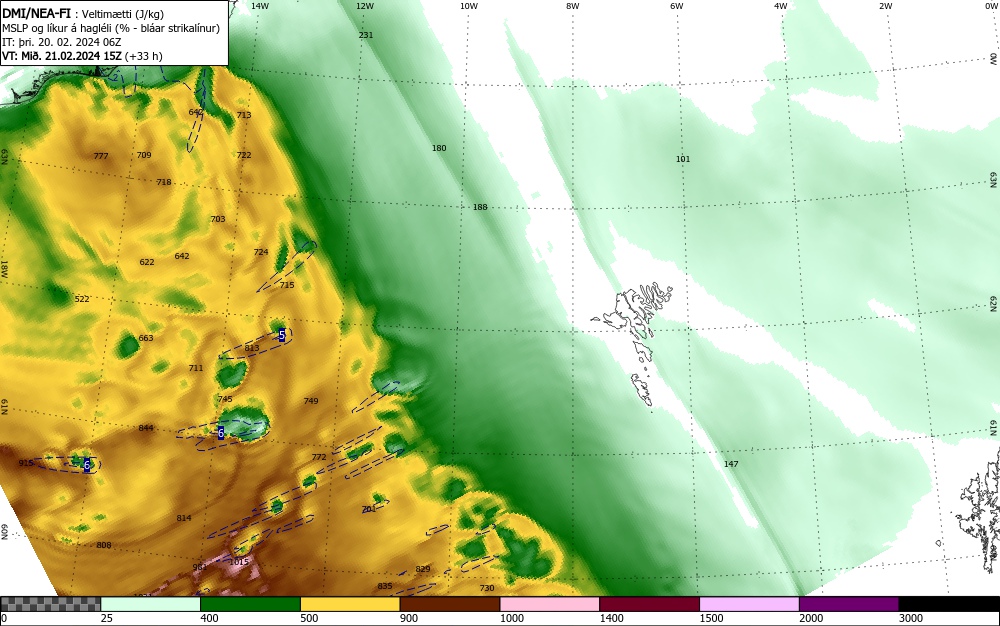Click the 730 value on the map
Viewport: 1000px width, 626px height.
pyautogui.click(x=487, y=588)
